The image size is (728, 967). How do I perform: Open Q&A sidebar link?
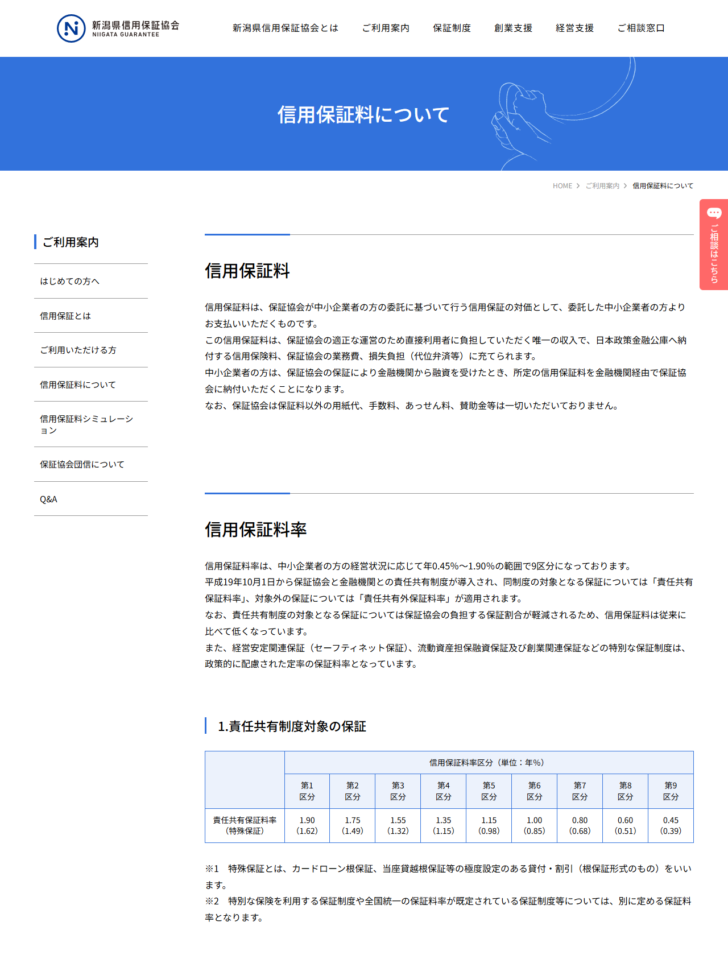click(91, 499)
